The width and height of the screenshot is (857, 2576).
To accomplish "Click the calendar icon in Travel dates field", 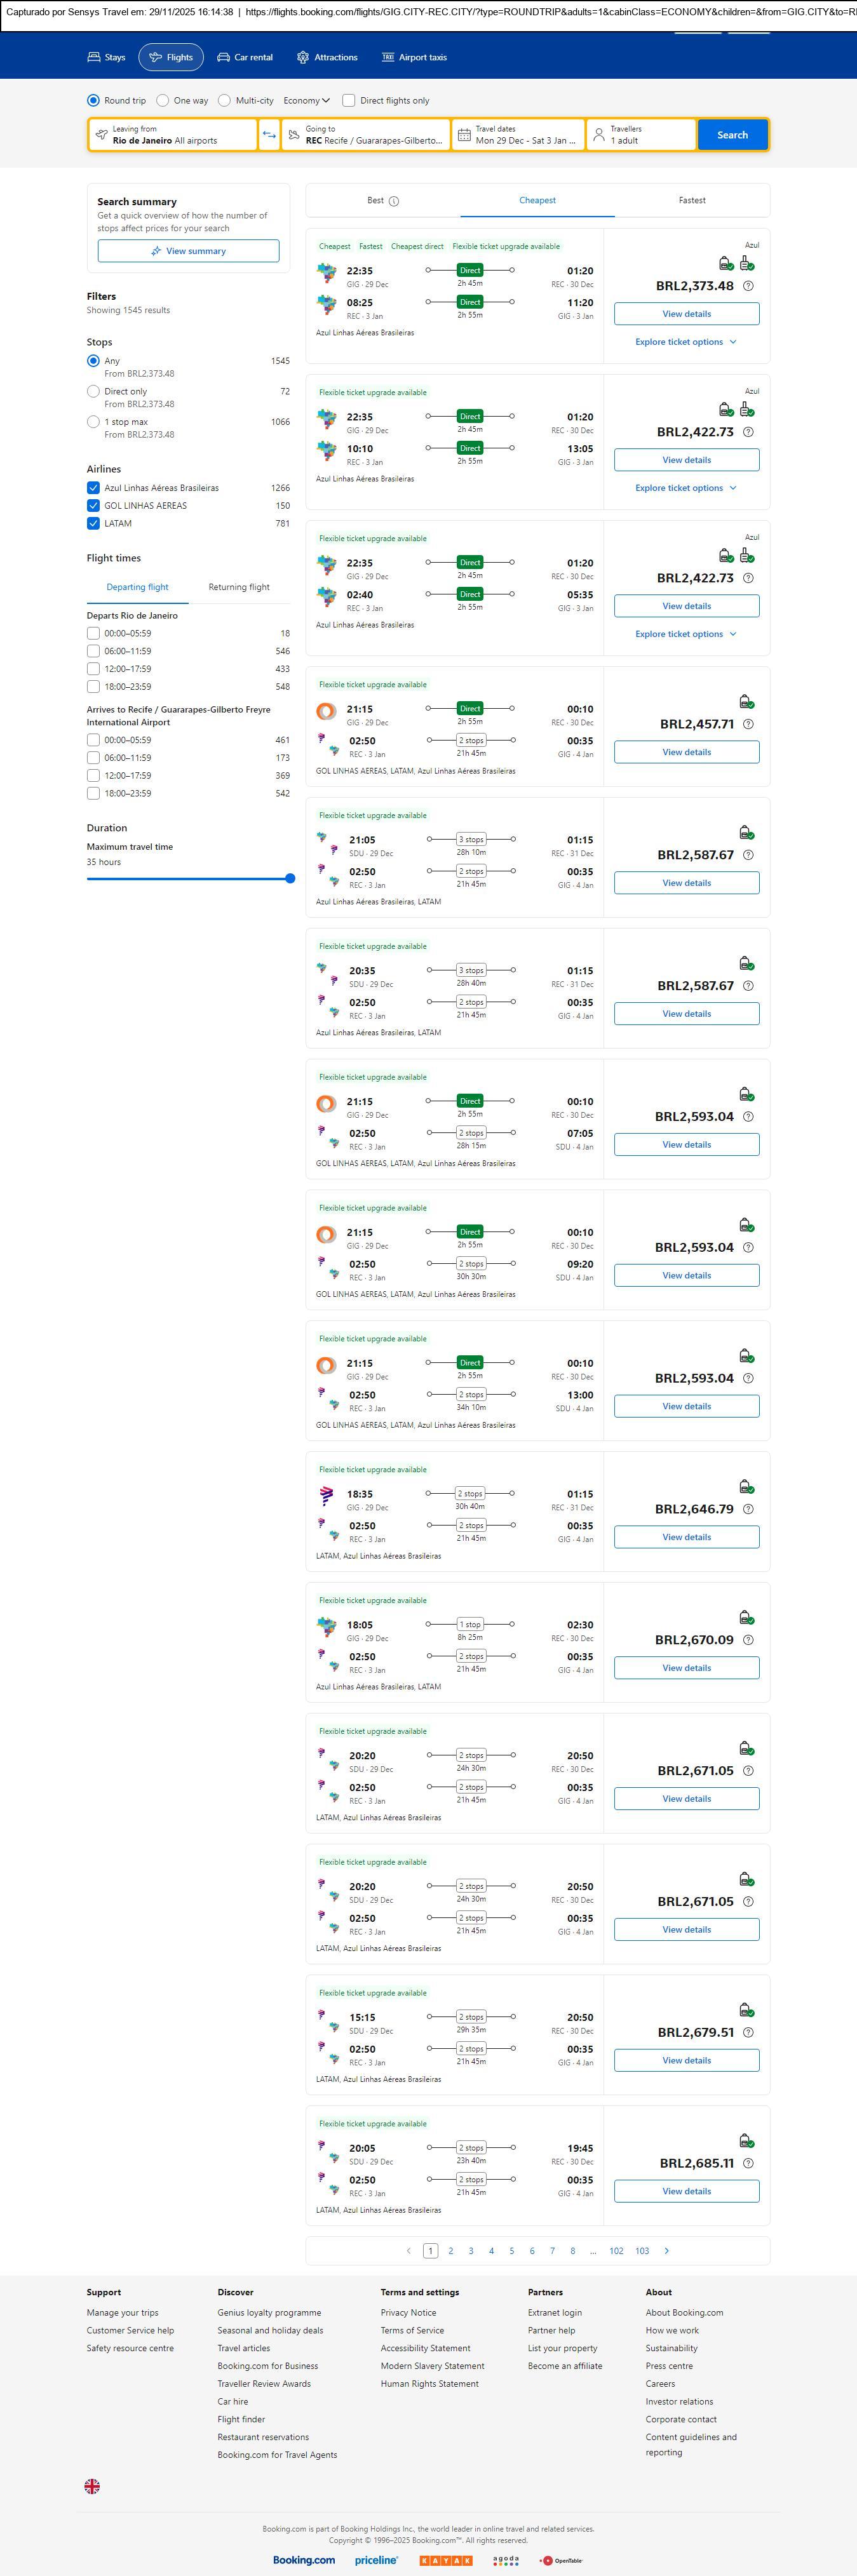I will [464, 135].
